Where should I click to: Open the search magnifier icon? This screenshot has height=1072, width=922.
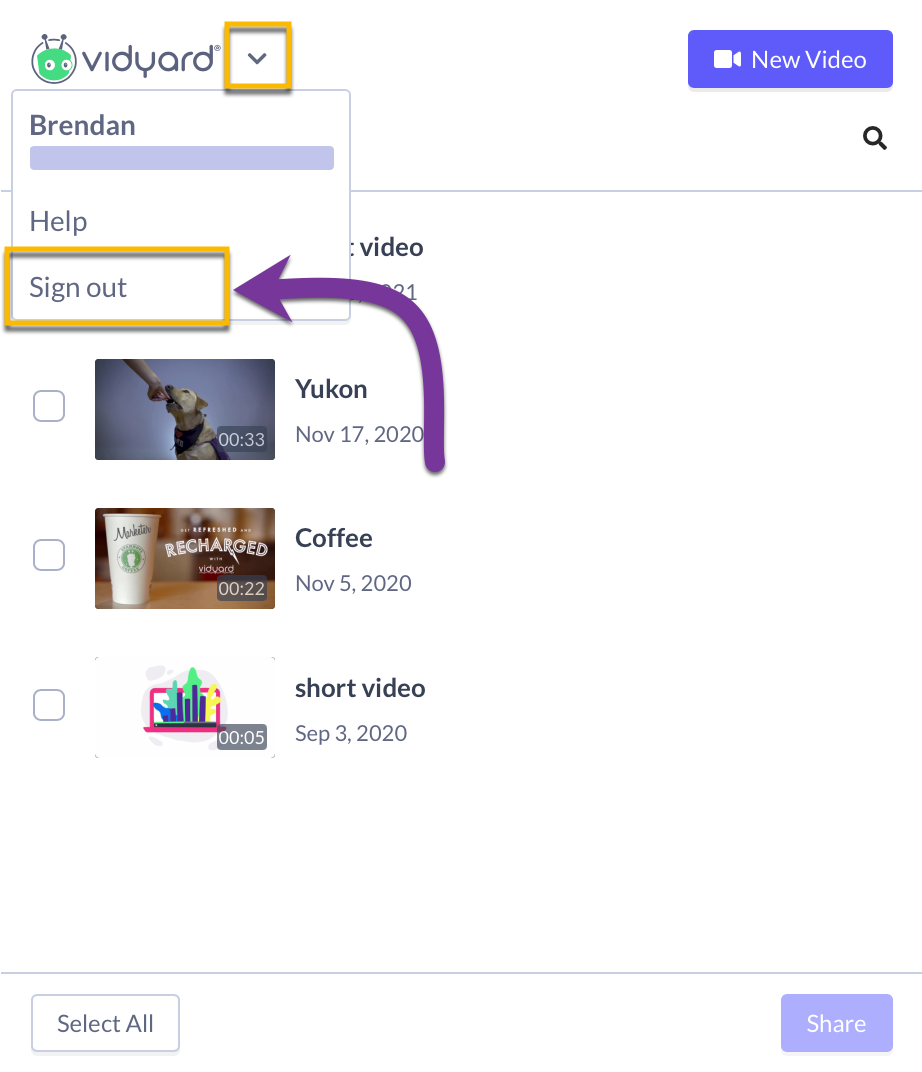(874, 138)
